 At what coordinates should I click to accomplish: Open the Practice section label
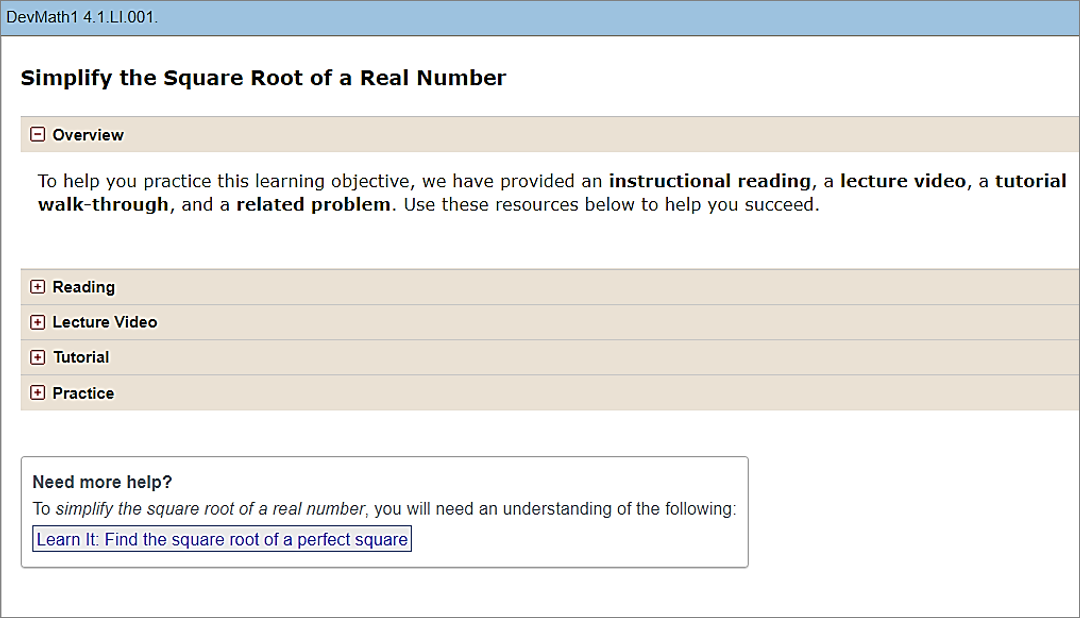point(83,393)
